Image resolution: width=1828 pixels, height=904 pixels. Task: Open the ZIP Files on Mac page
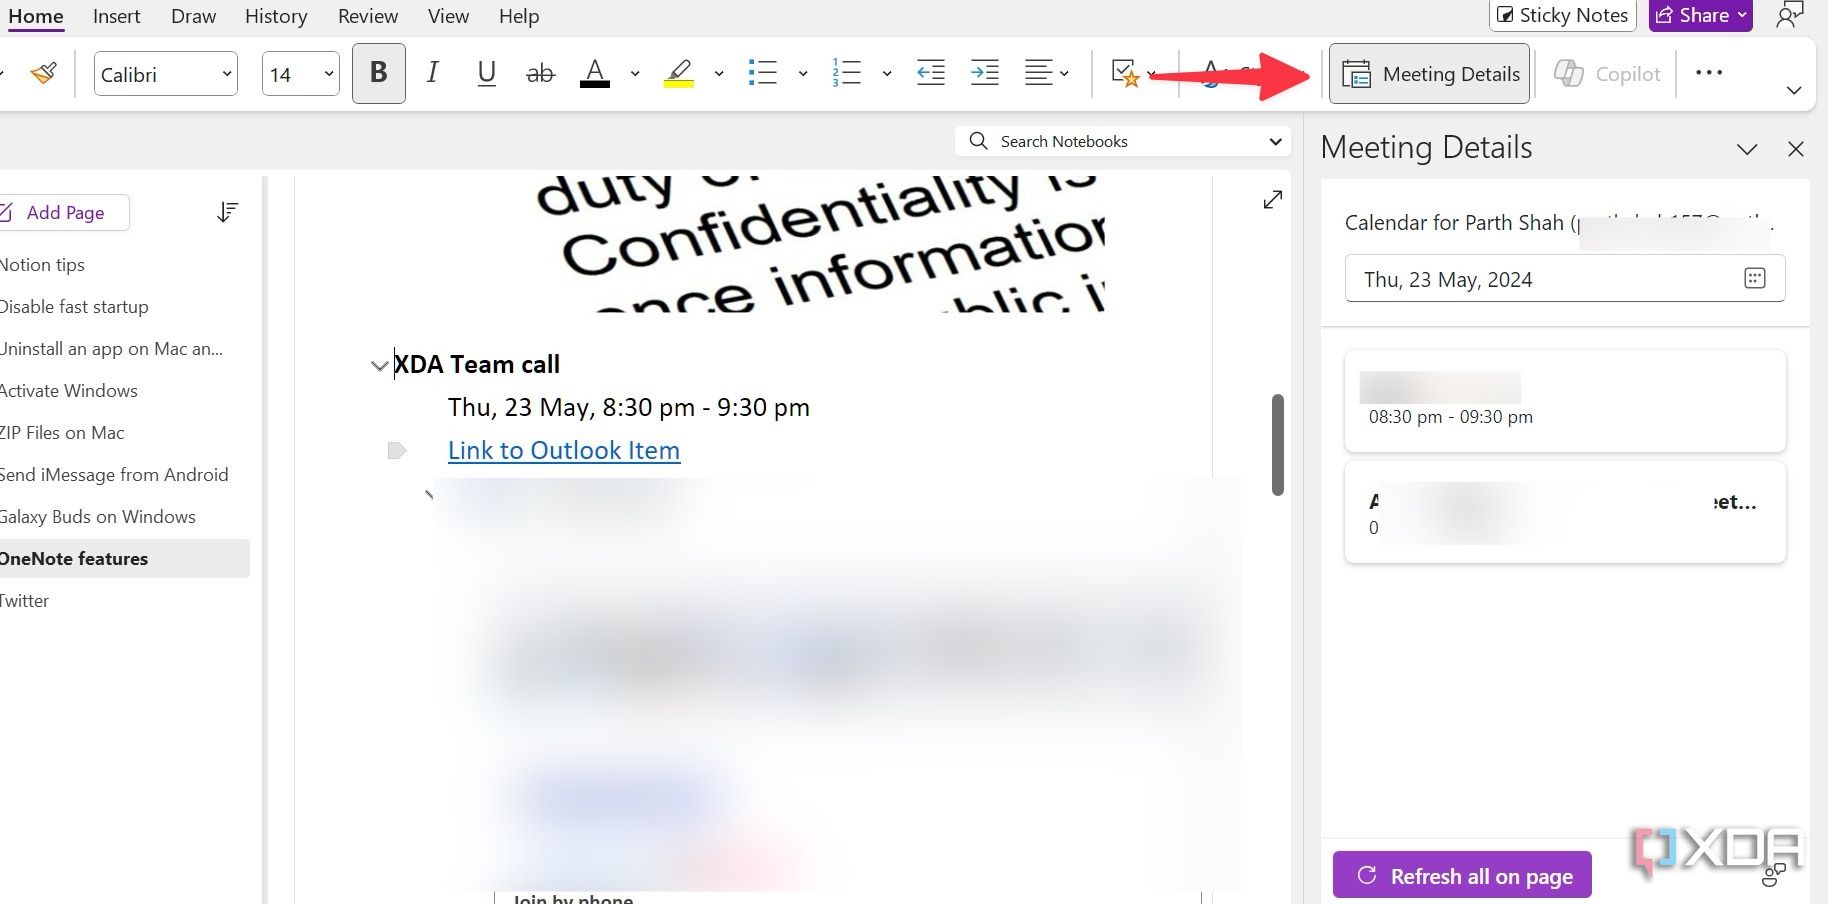pos(62,432)
